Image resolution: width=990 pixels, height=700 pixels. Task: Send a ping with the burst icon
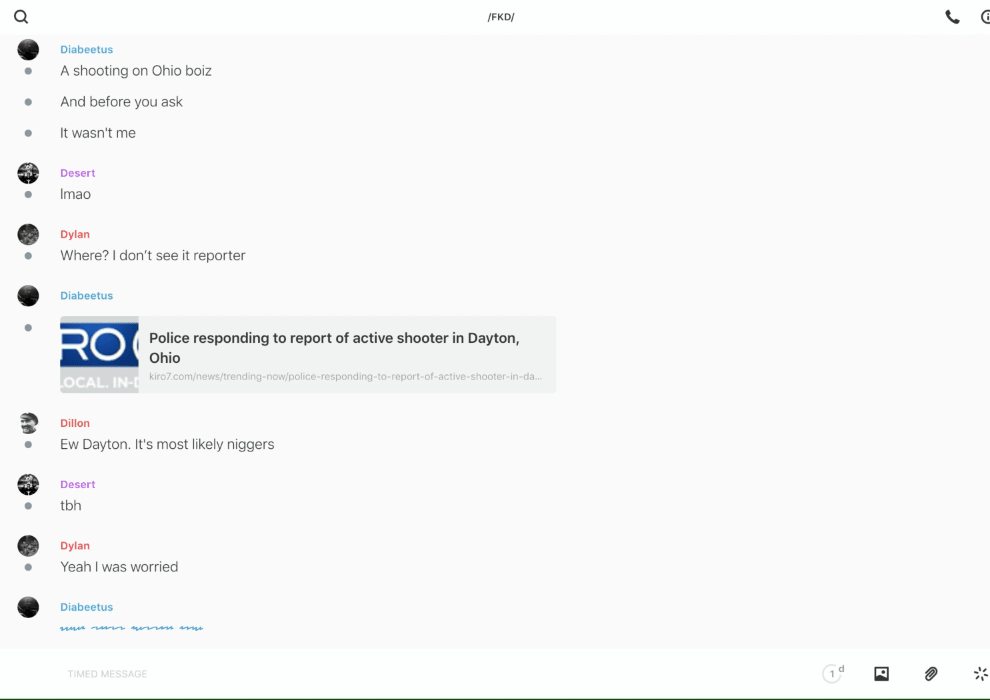pos(980,674)
